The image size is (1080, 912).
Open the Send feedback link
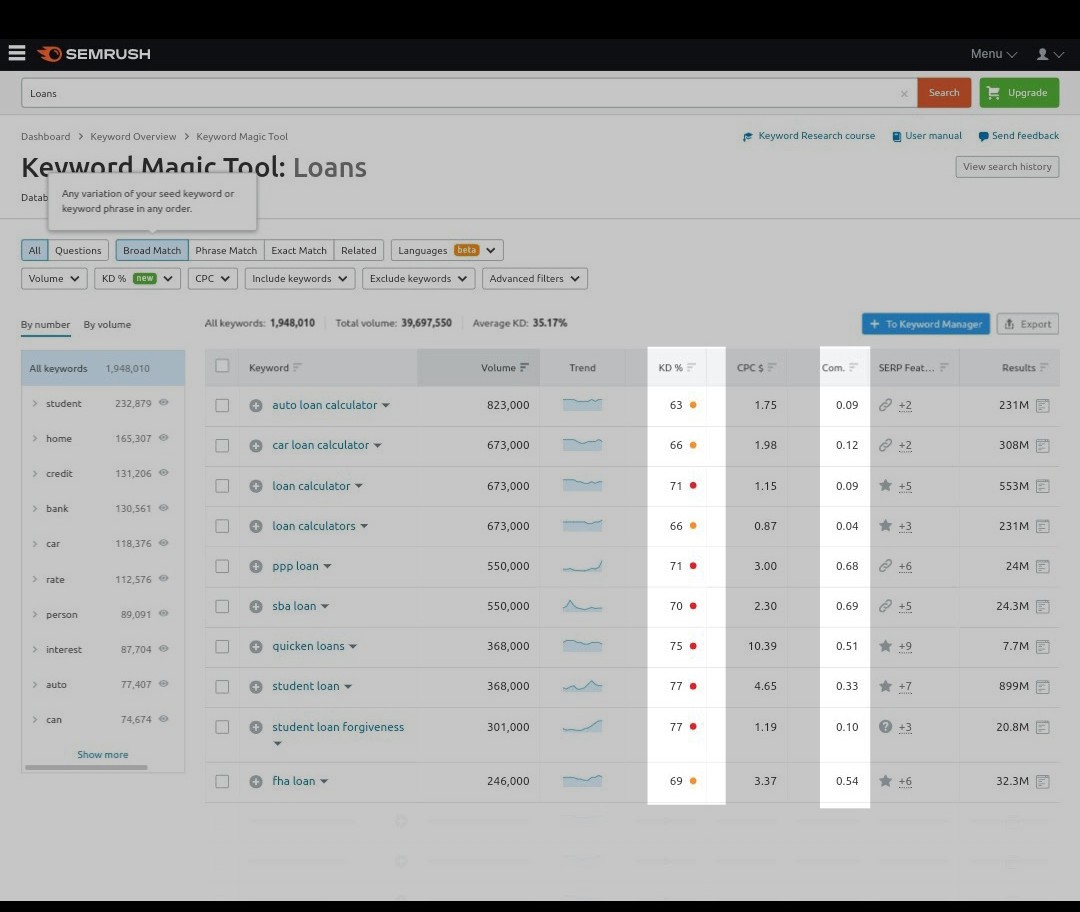(x=1019, y=136)
